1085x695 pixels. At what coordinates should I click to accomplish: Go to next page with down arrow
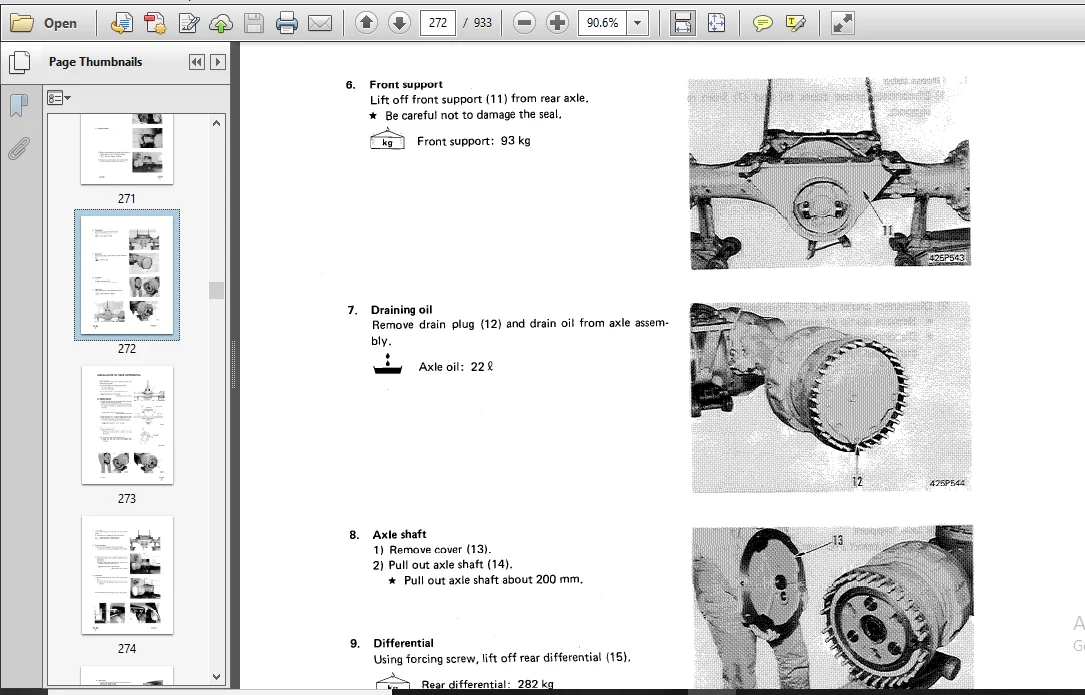pyautogui.click(x=399, y=23)
